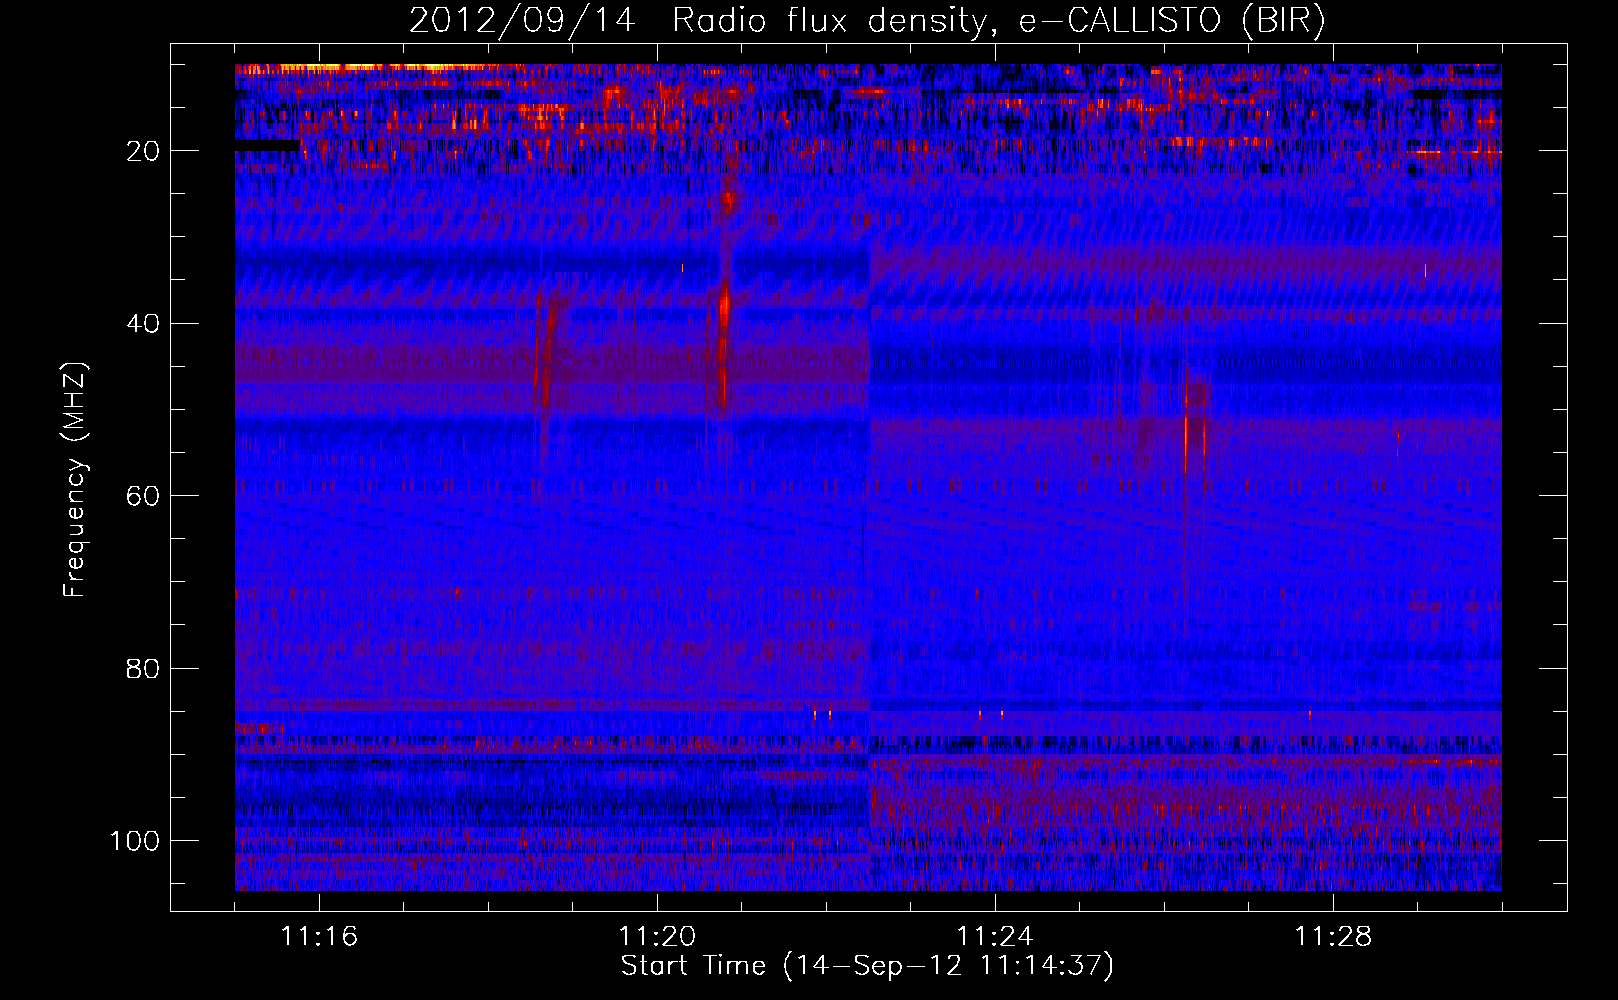
Task: Click the 'Frequency (MHZ)' axis label
Action: pos(76,480)
